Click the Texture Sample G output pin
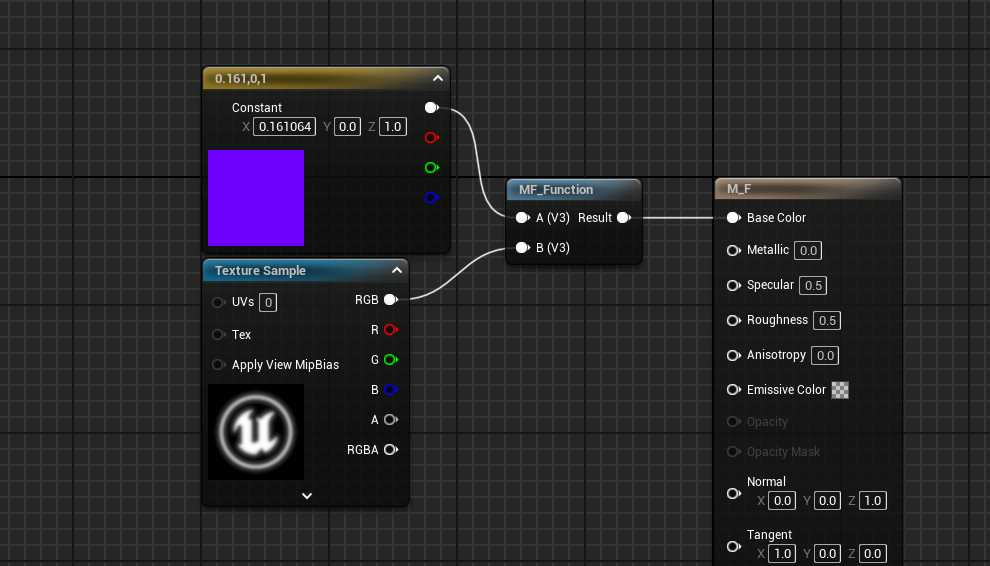The width and height of the screenshot is (990, 566). (391, 359)
